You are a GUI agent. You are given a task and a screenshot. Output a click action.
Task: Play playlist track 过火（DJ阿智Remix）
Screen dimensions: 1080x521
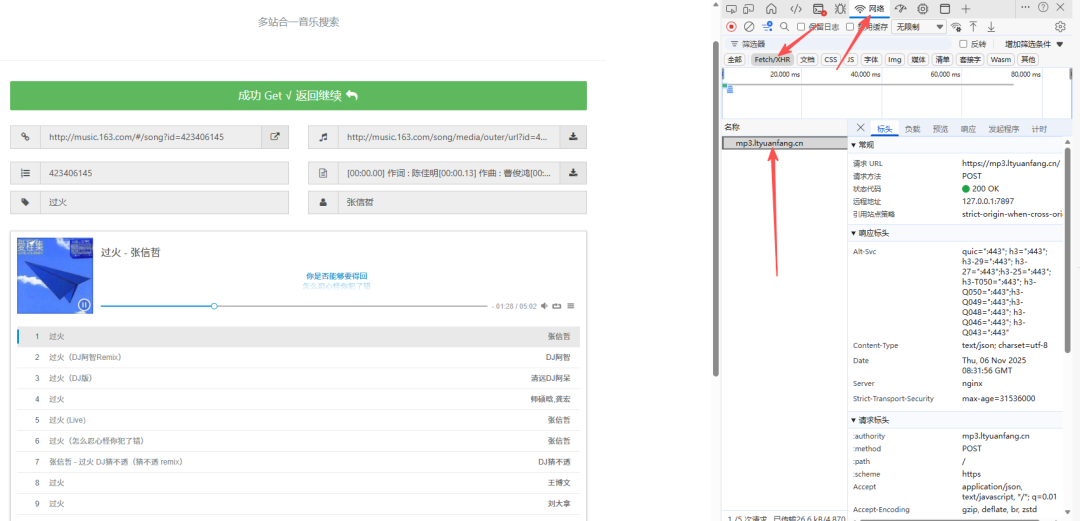[x=298, y=357]
